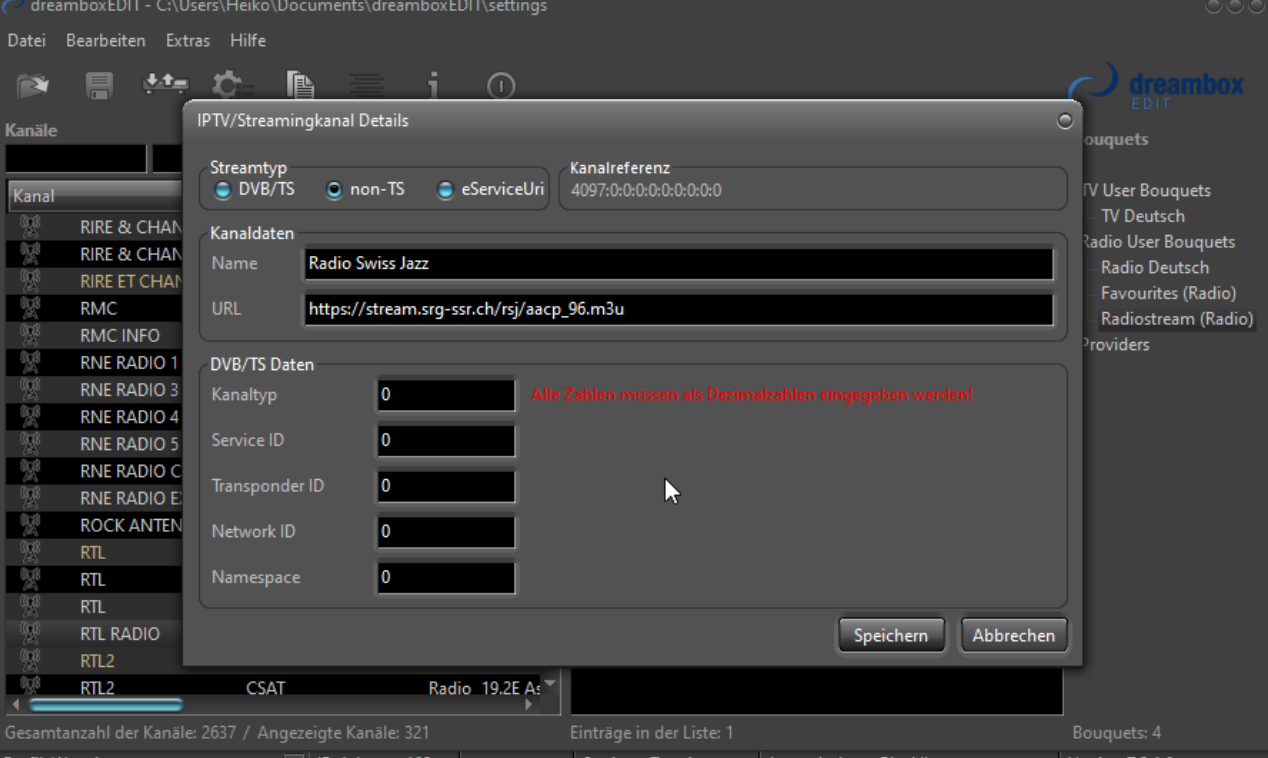Open the Bearbeiten menu
Image resolution: width=1268 pixels, height=758 pixels.
(106, 41)
